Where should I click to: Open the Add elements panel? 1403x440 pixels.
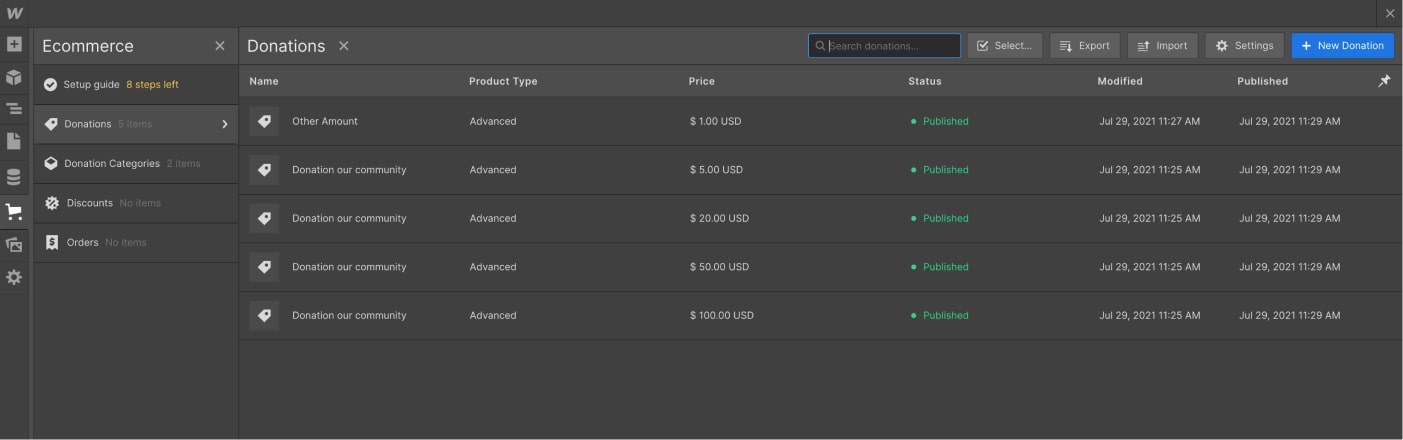pyautogui.click(x=14, y=44)
